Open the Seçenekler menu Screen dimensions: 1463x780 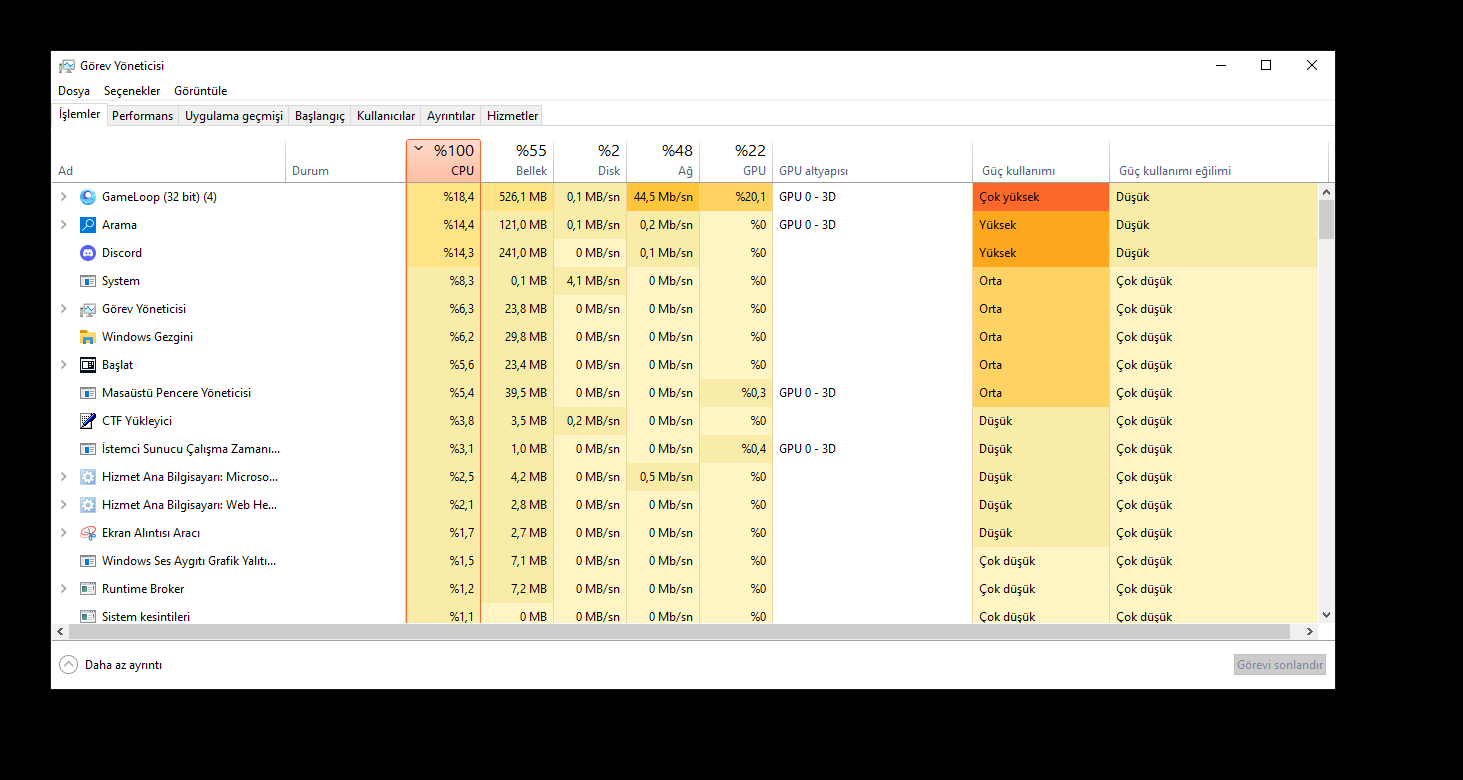[132, 91]
